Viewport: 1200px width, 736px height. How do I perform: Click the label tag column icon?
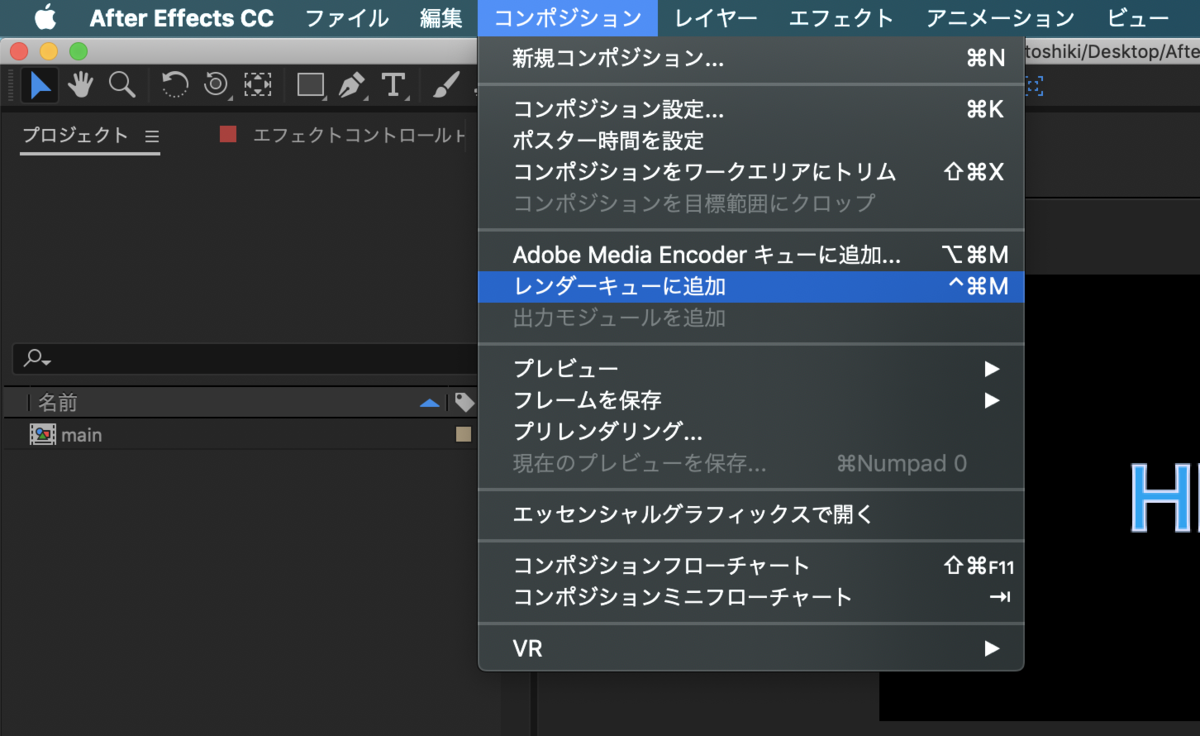tap(464, 402)
